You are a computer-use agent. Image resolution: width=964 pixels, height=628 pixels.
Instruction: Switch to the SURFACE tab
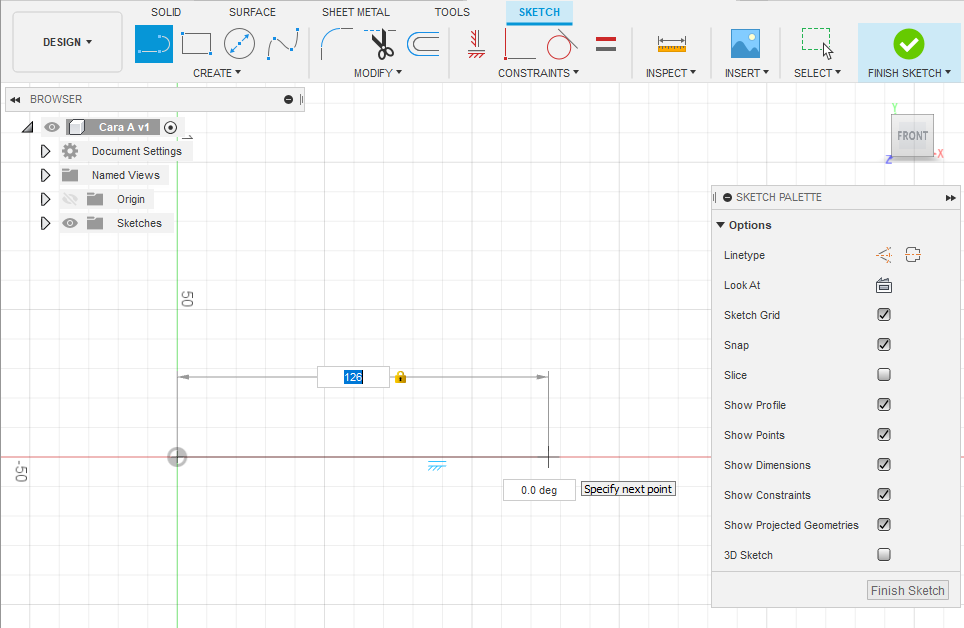[252, 12]
